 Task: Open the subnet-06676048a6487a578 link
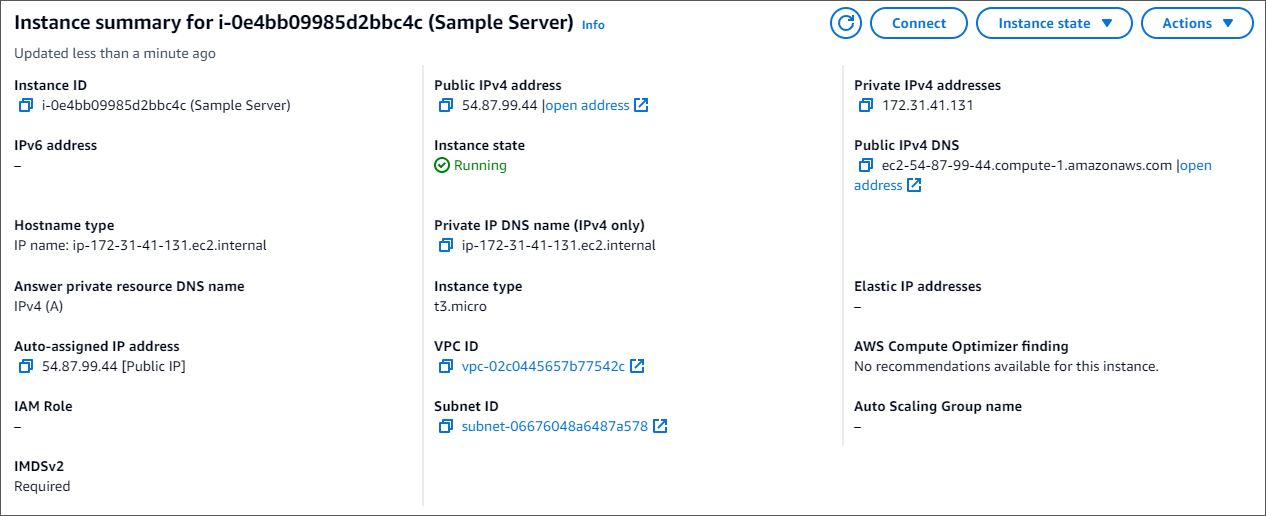(x=554, y=426)
